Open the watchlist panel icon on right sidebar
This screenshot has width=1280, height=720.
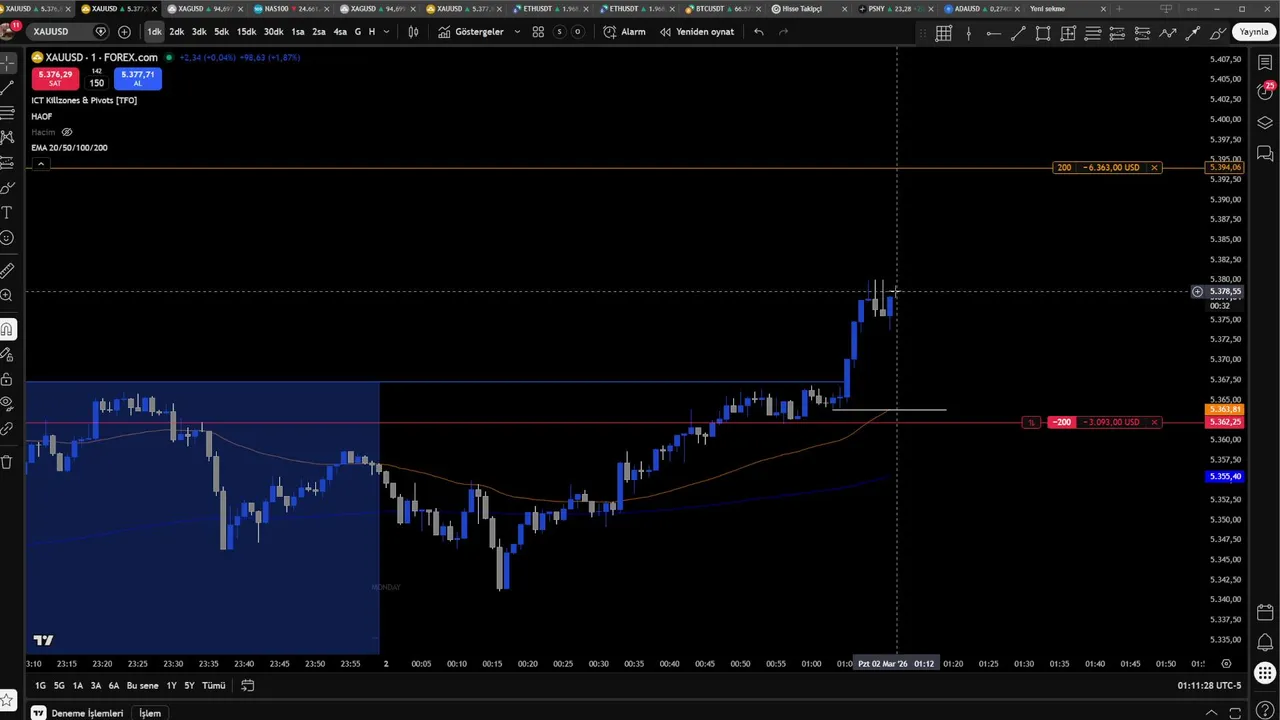click(1265, 63)
